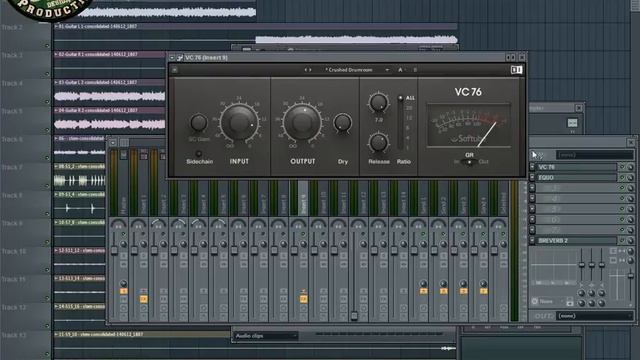Open FX panel OUT (none) dropdown

tap(595, 316)
